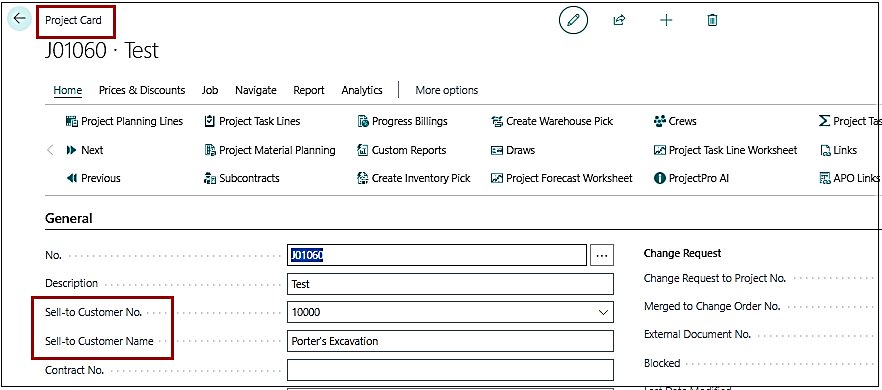Open ProjectPro AI
Viewport: 882px width, 390px height.
click(691, 178)
